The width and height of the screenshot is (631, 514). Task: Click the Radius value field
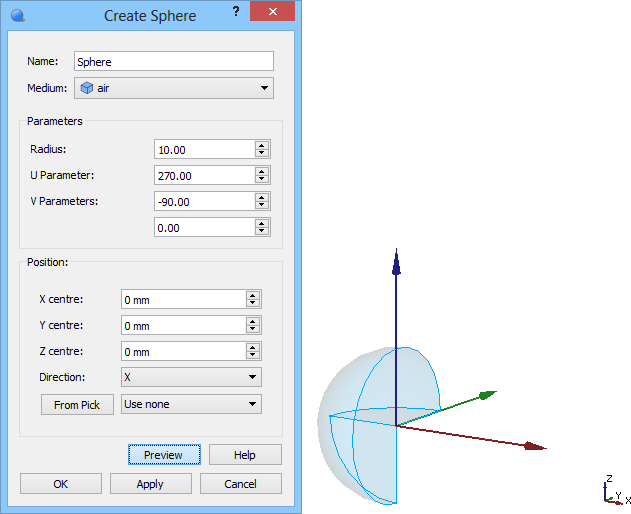pos(204,149)
